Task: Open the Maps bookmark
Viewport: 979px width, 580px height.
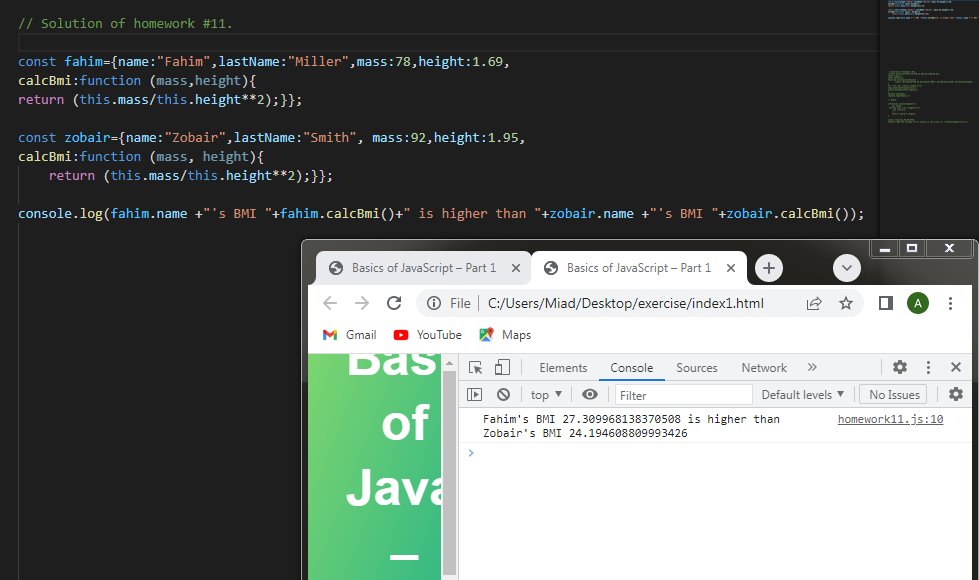Action: 505,335
